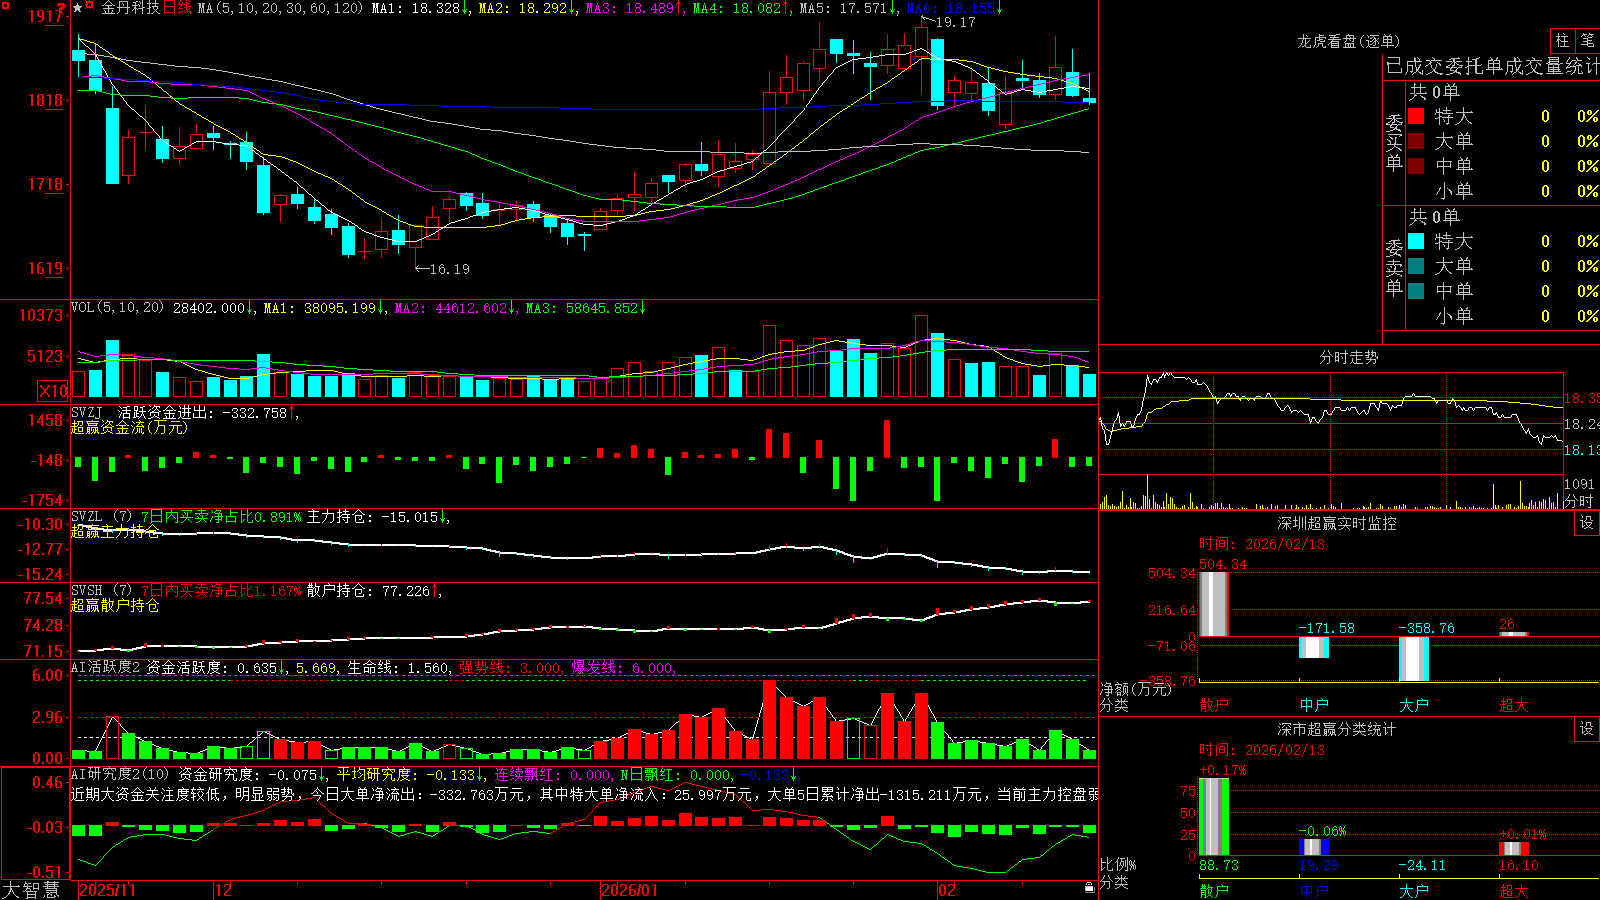The image size is (1600, 900).
Task: Click the star favorite icon beside 金丹科技
Action: (78, 8)
